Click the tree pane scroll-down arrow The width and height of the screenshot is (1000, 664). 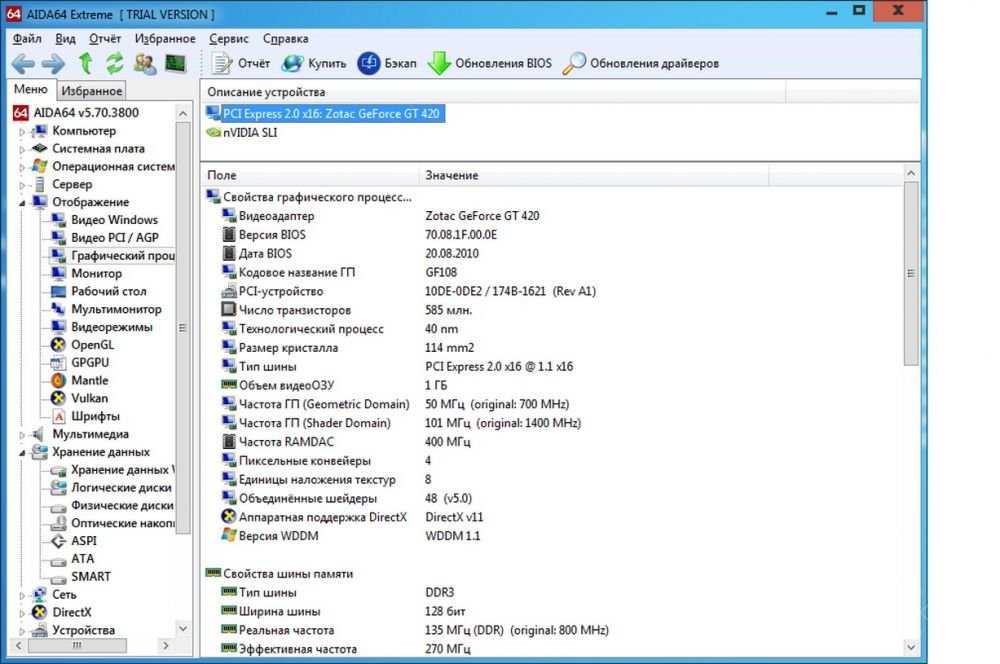coord(183,628)
